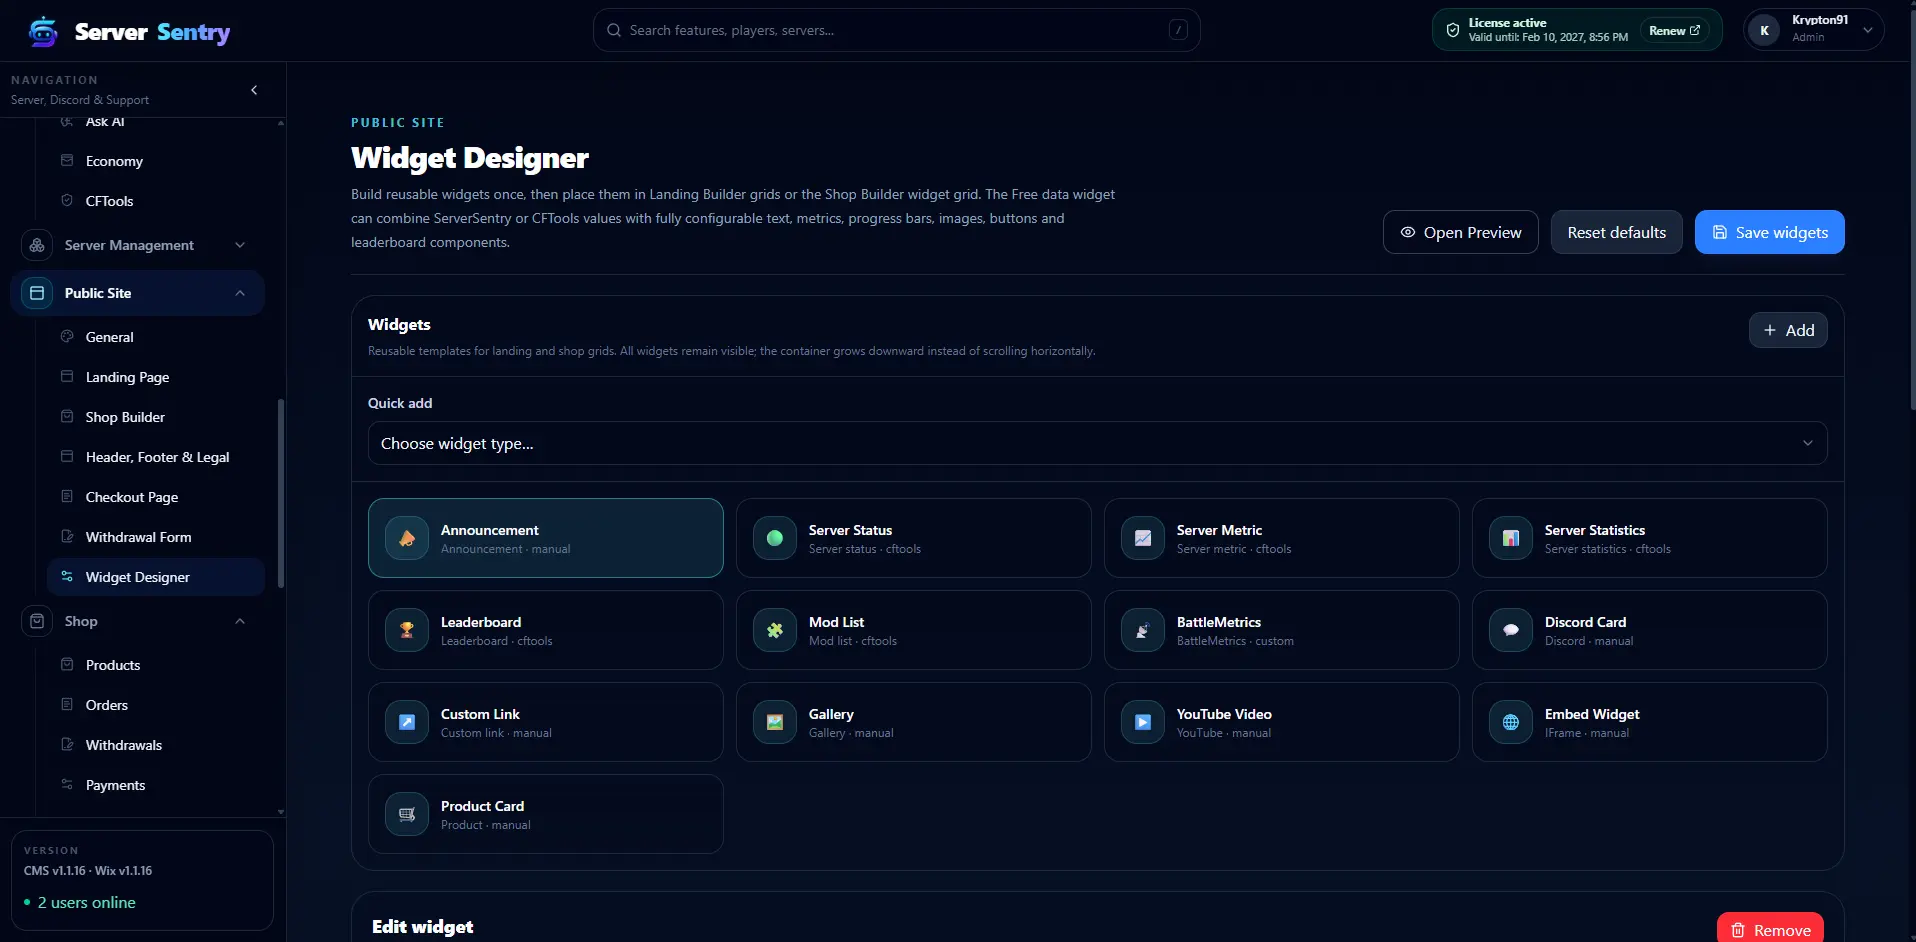Select the YouTube Video play icon
Image resolution: width=1916 pixels, height=942 pixels.
click(1143, 722)
